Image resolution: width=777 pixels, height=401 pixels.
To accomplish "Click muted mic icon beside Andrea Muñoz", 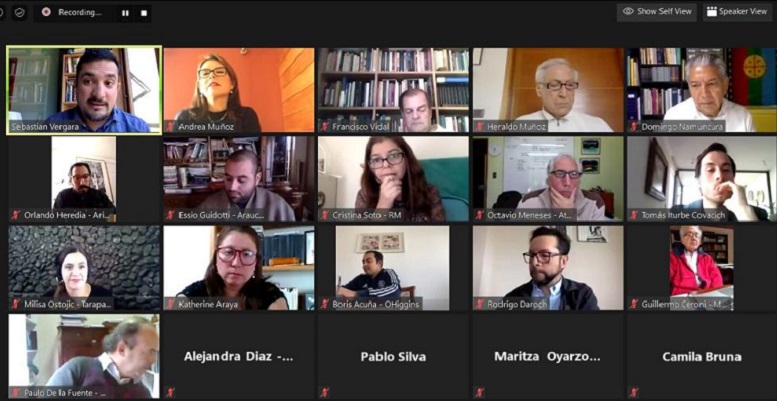I will point(170,126).
